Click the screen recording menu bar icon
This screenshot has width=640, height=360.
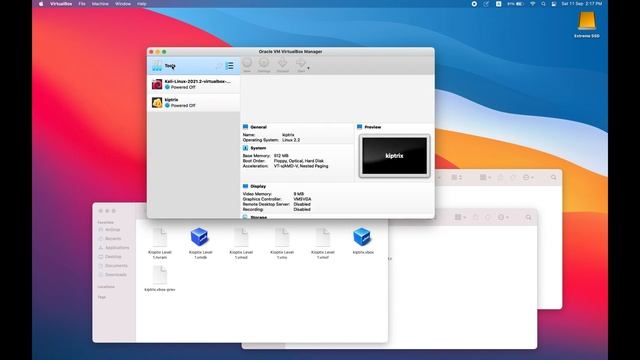click(x=474, y=4)
